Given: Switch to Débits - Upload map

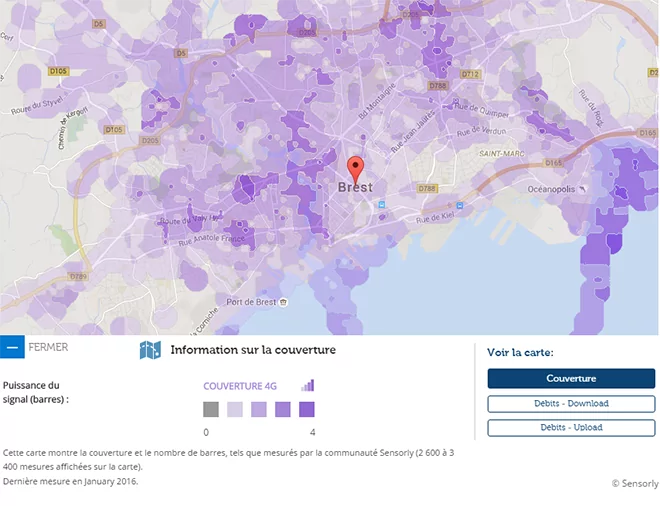Looking at the screenshot, I should (571, 427).
